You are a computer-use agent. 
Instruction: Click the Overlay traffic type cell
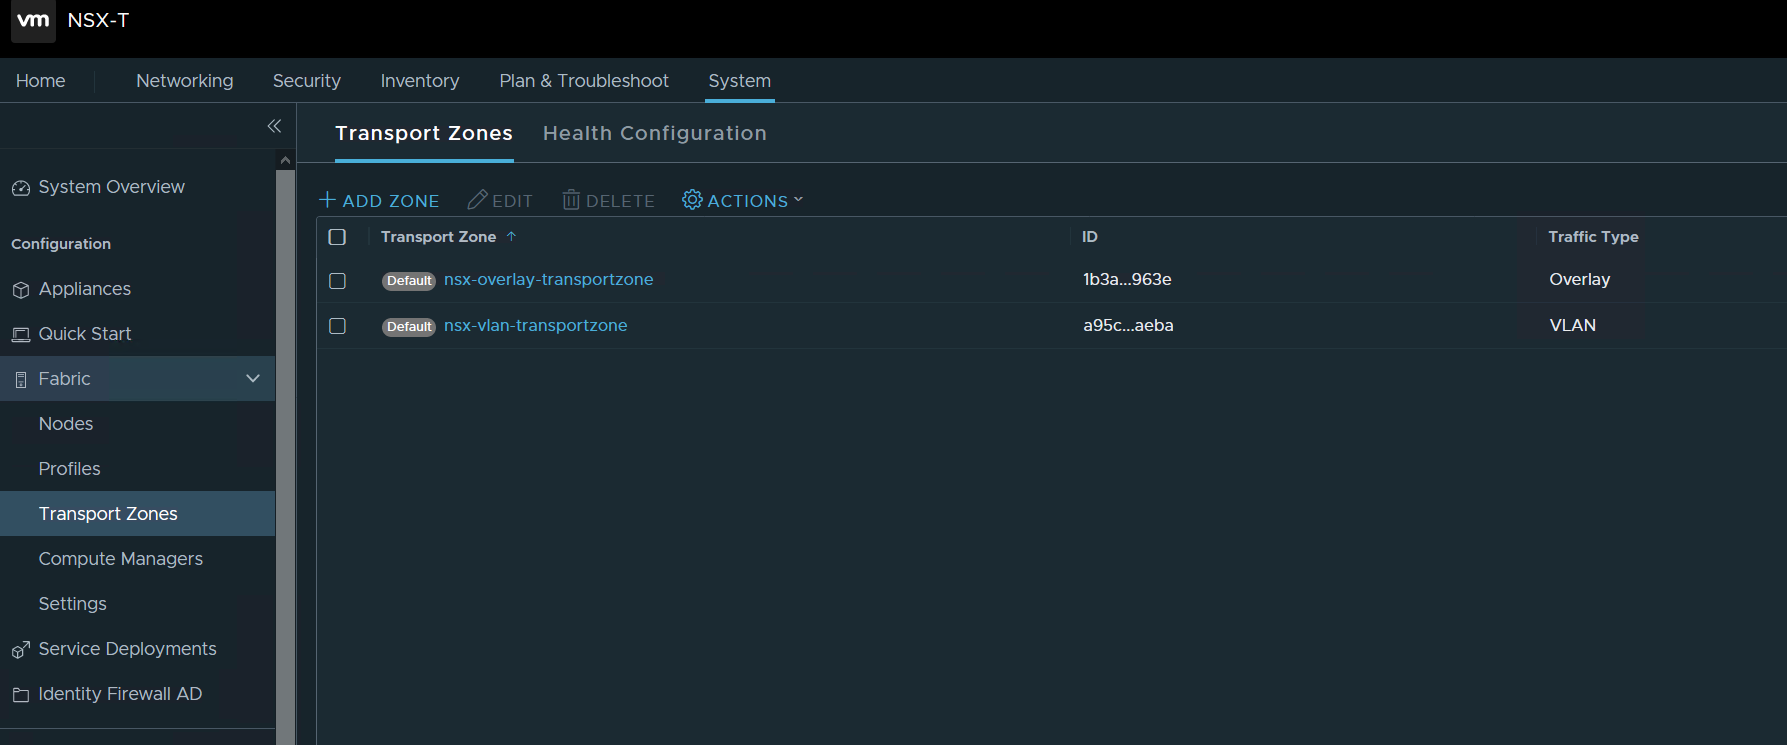(1580, 280)
